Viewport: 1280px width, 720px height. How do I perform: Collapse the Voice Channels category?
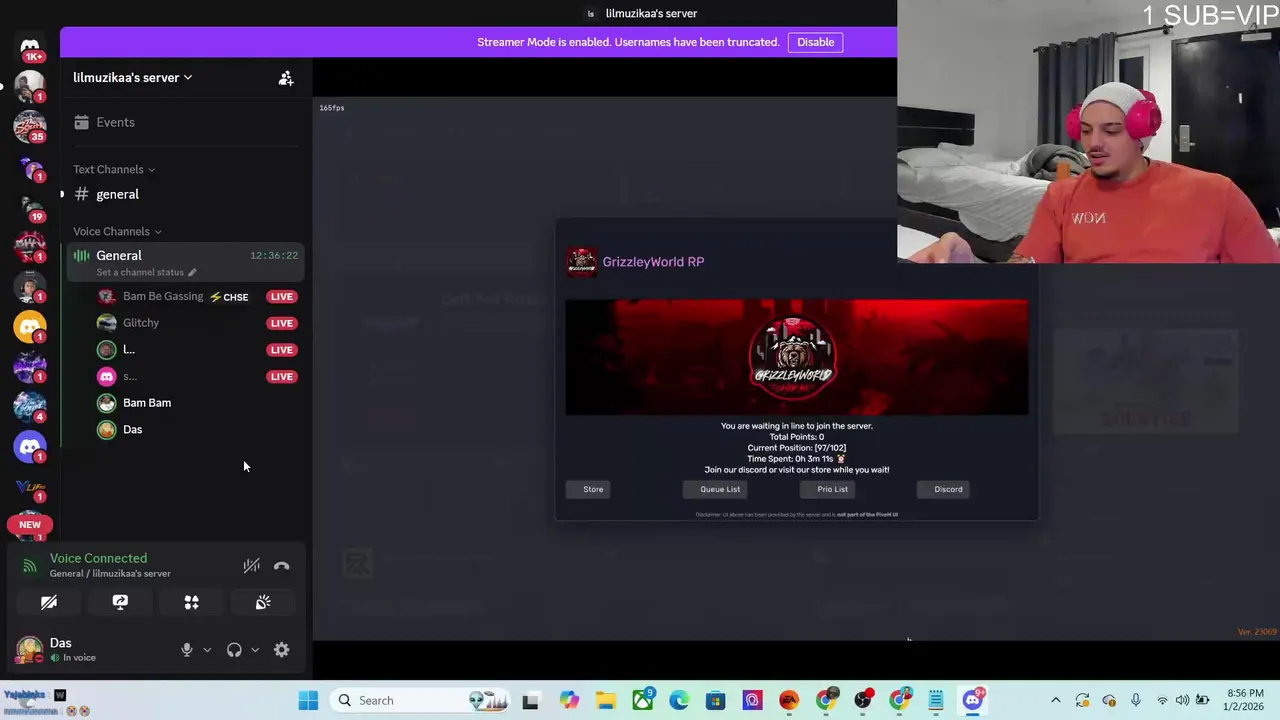(117, 231)
